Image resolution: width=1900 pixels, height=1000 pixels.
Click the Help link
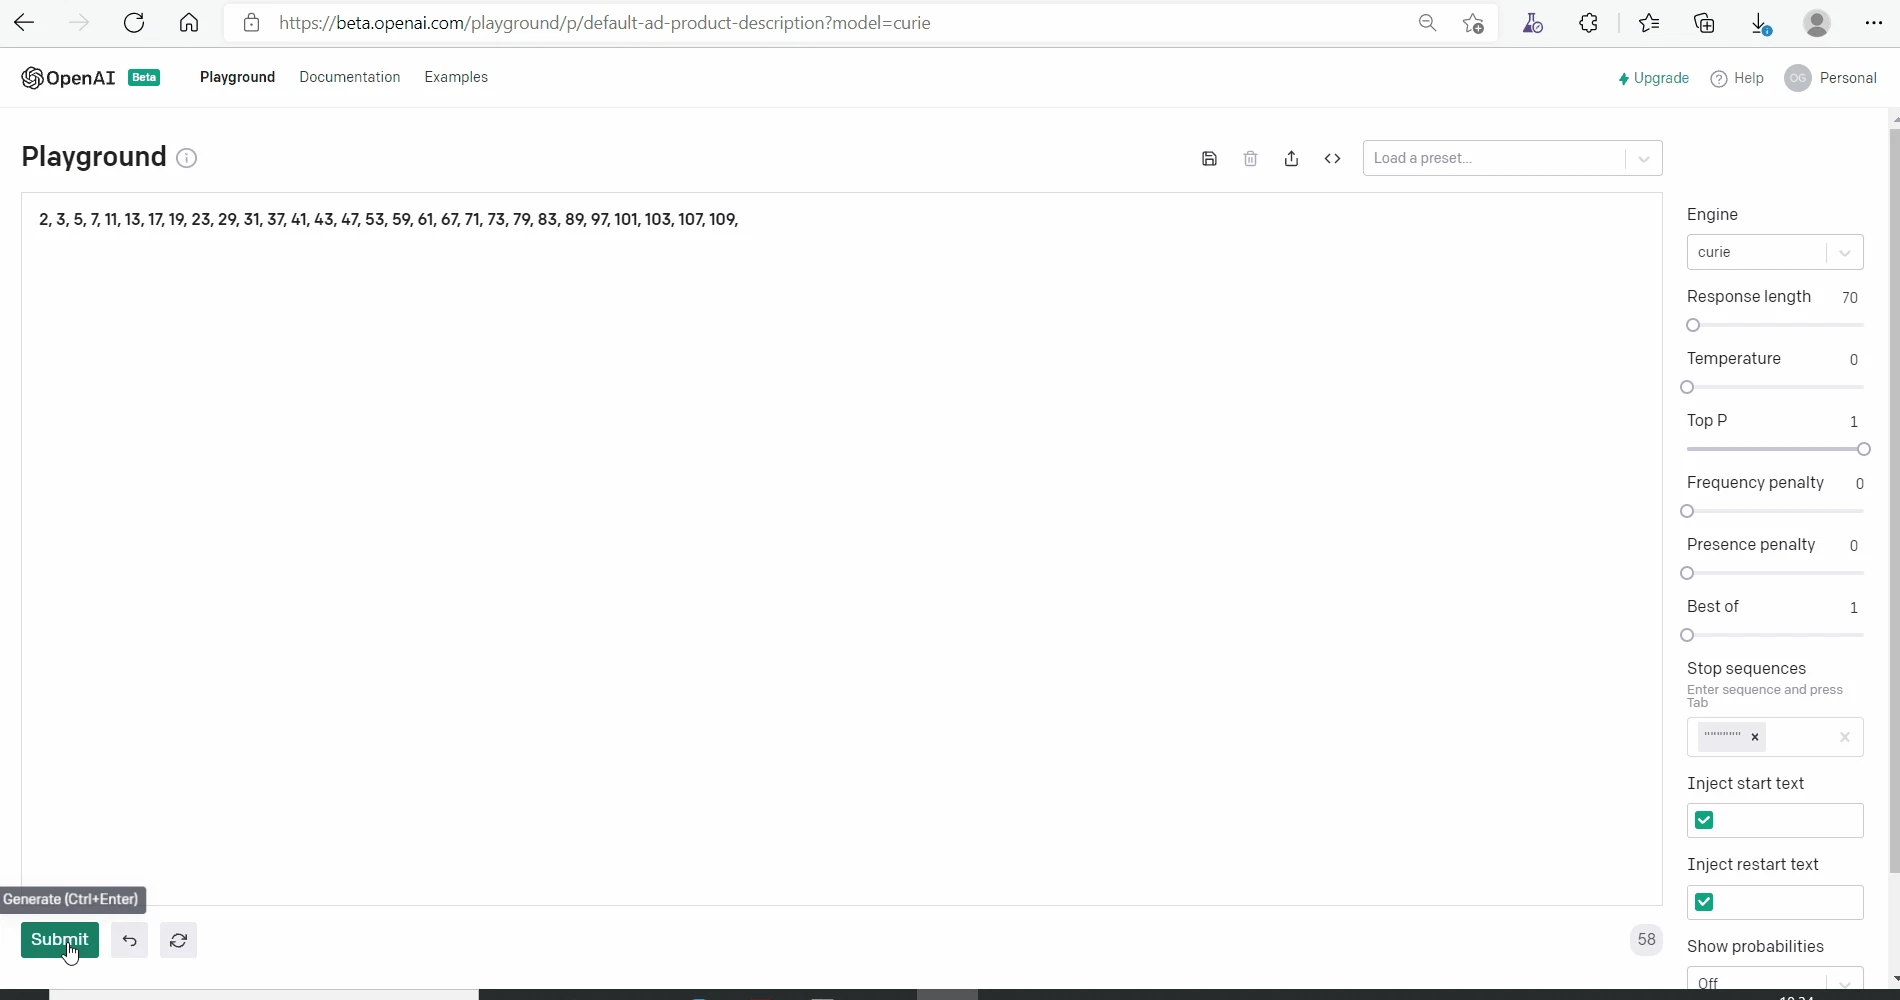[x=1737, y=78]
